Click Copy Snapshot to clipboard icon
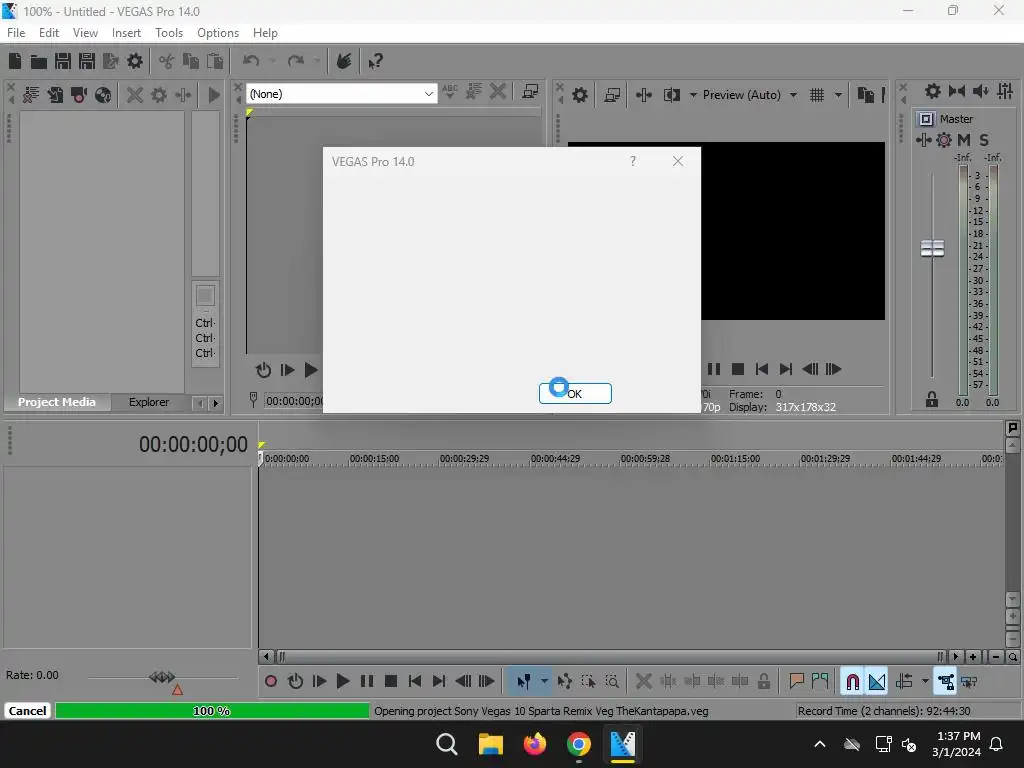This screenshot has height=768, width=1024. click(x=865, y=95)
